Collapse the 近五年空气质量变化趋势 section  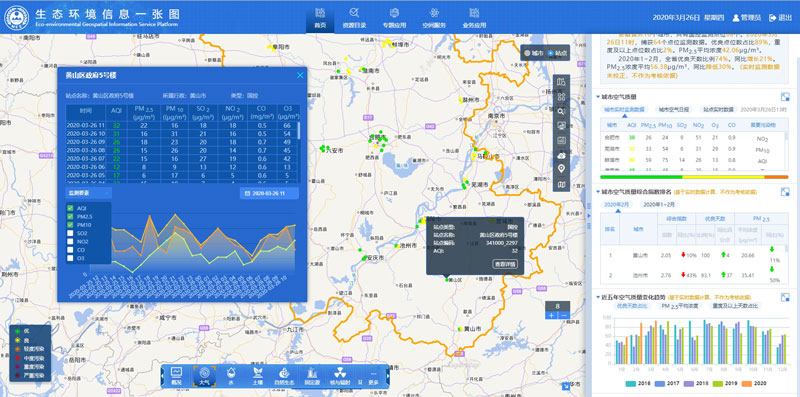(x=598, y=297)
